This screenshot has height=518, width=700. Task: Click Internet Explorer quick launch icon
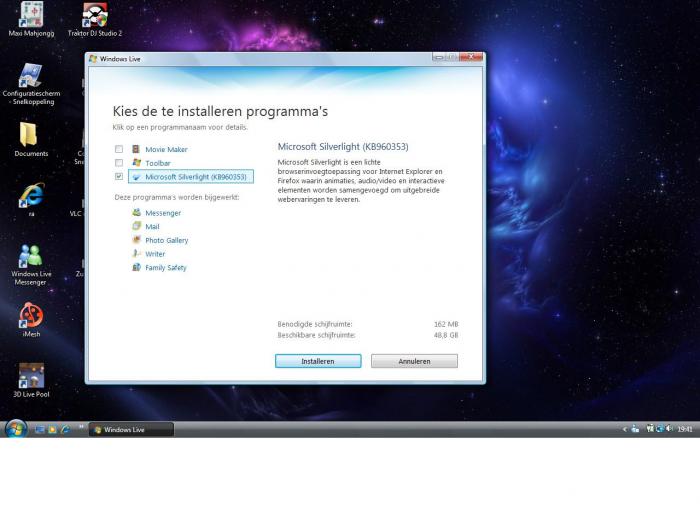(x=65, y=430)
